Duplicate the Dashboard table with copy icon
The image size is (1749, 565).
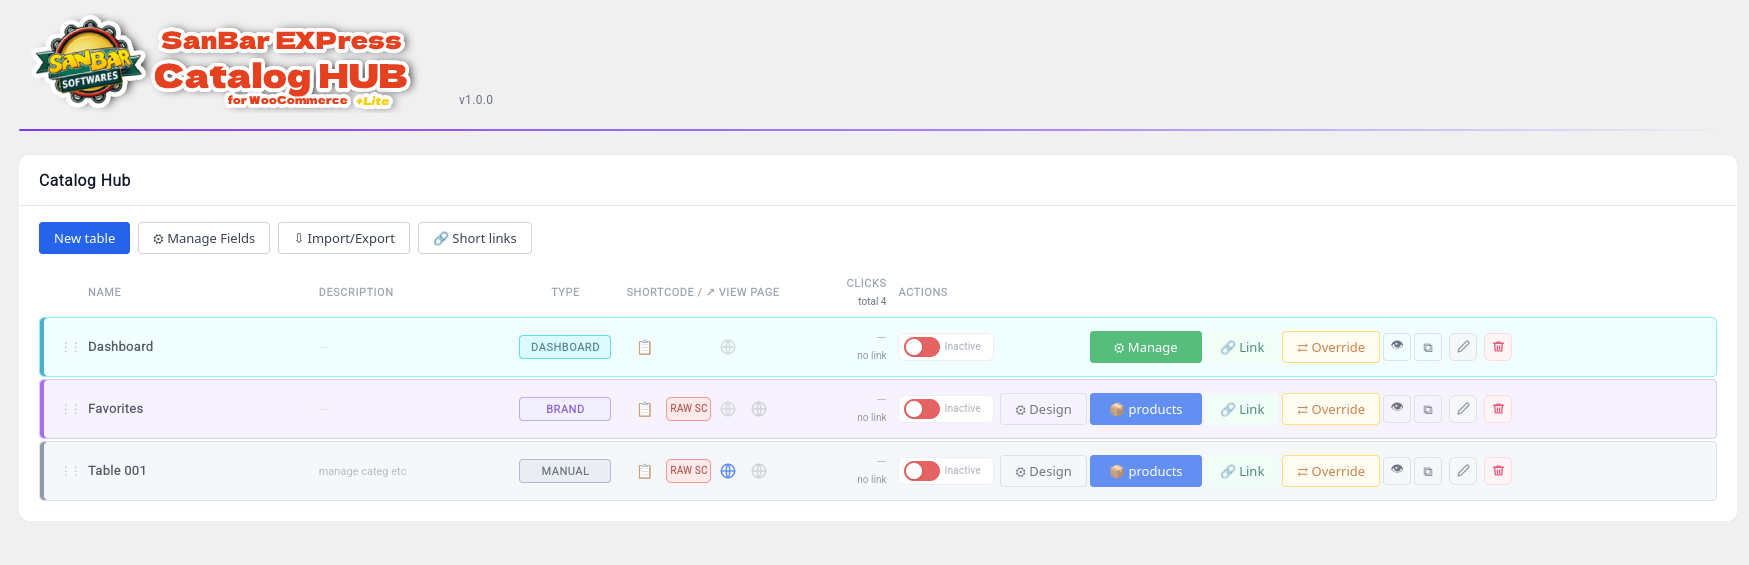tap(1428, 347)
